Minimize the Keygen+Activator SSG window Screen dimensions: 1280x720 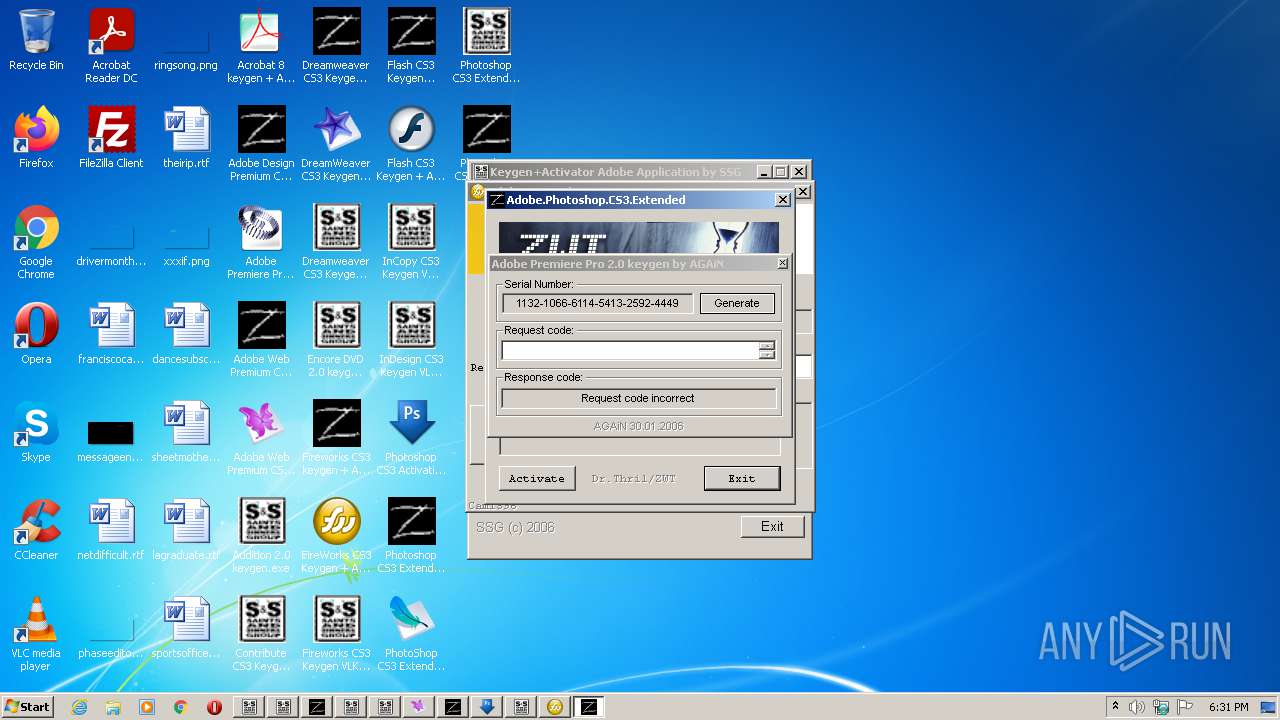tap(764, 172)
